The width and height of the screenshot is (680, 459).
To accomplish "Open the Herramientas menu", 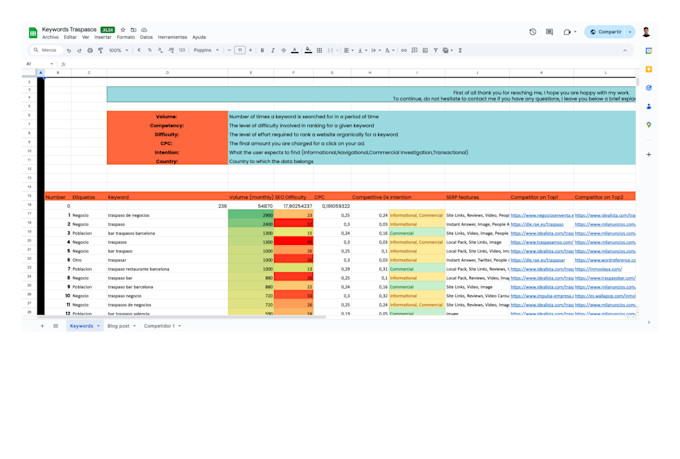I will (173, 37).
